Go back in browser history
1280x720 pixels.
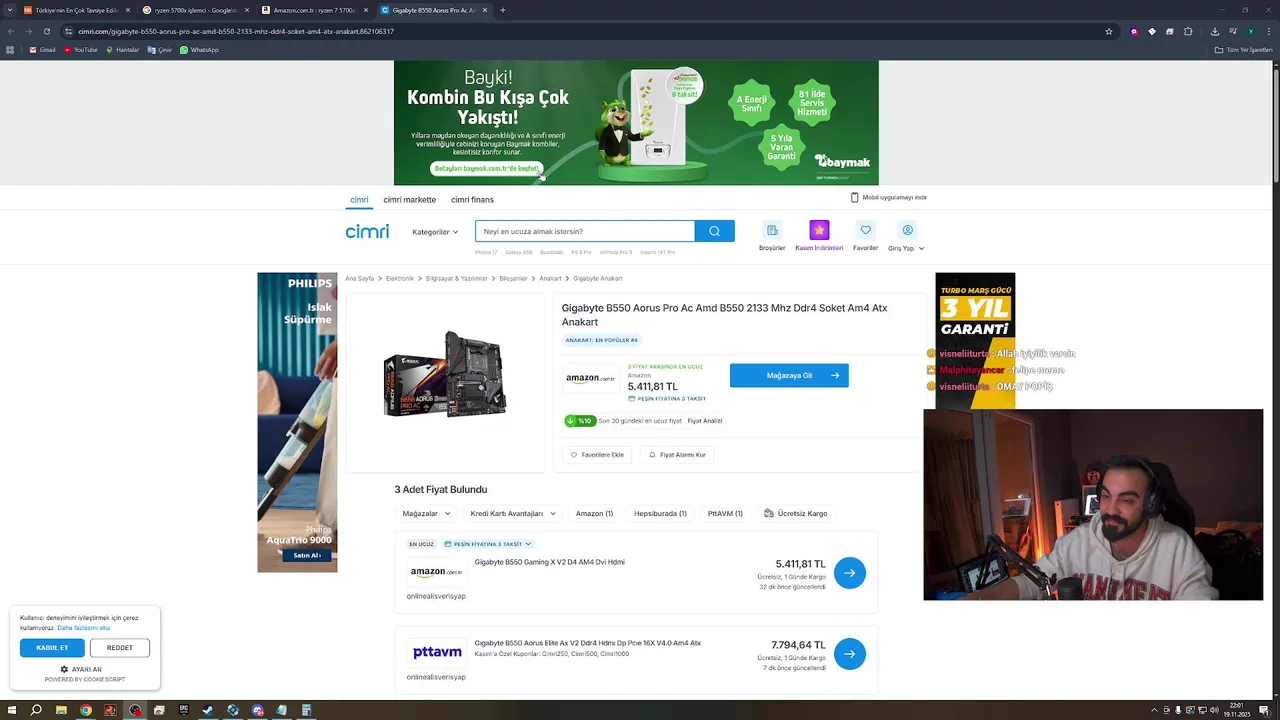pos(10,31)
